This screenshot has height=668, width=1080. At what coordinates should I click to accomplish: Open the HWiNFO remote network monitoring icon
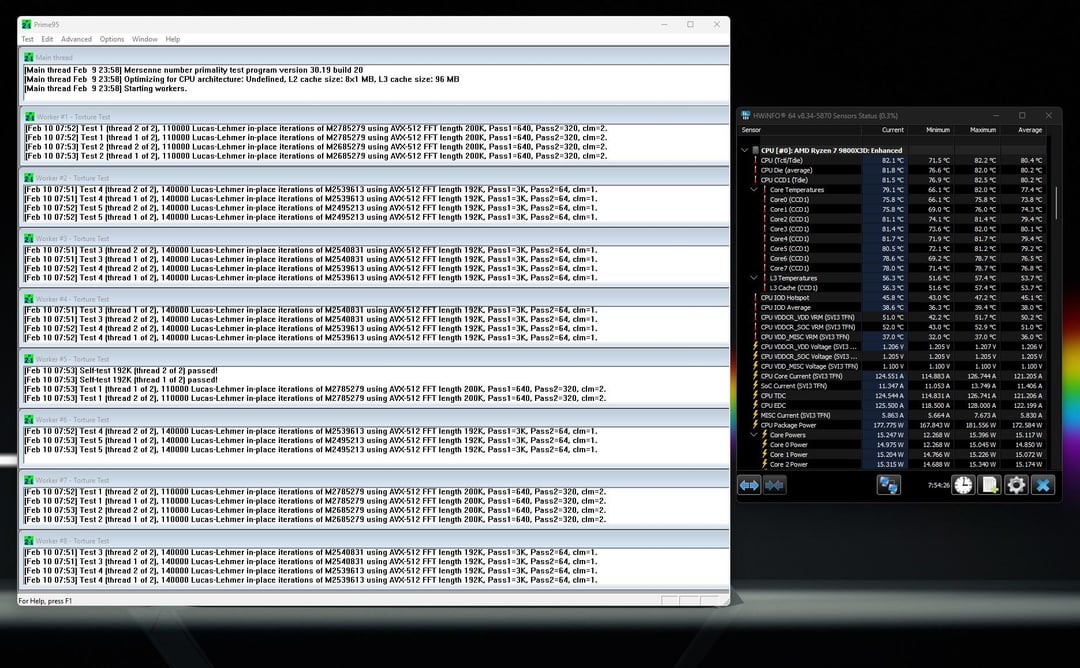pos(889,485)
